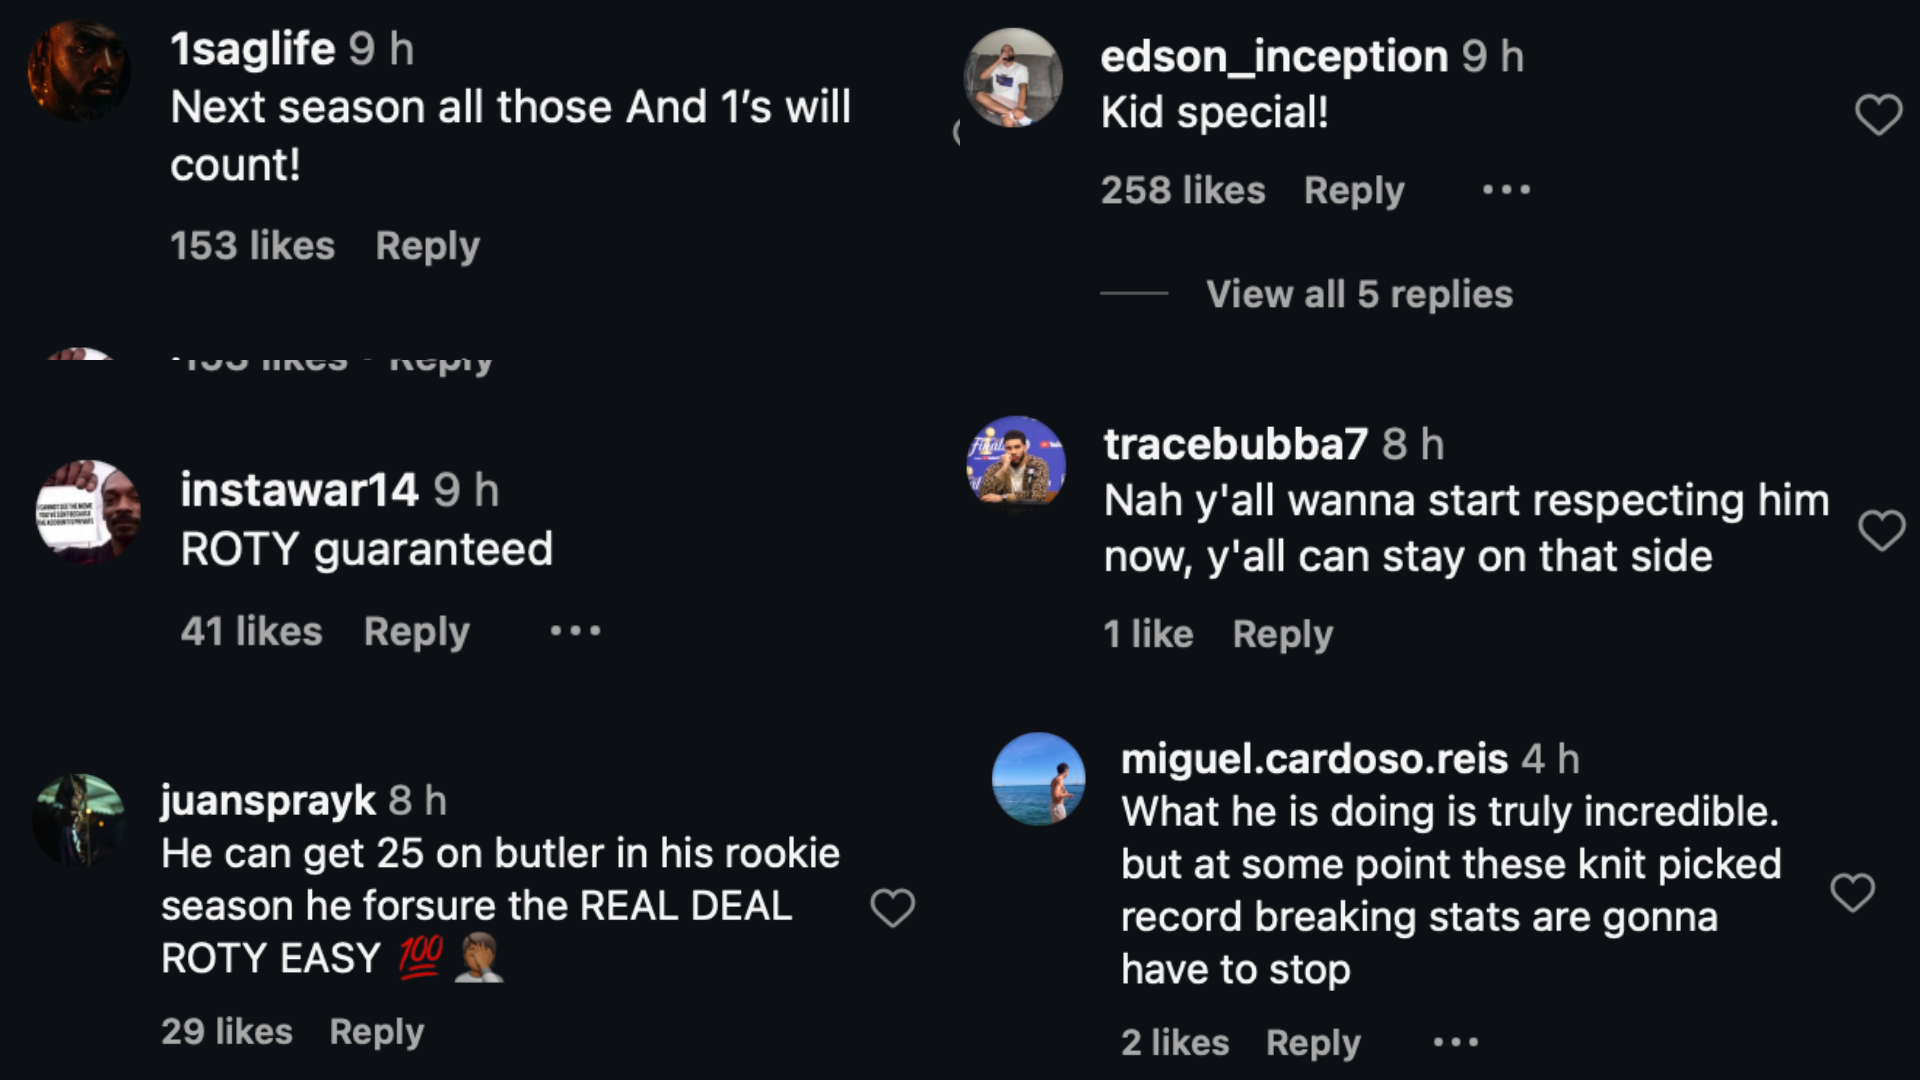1920x1080 pixels.
Task: Heart the juansprayk comment about Butler
Action: click(x=892, y=908)
